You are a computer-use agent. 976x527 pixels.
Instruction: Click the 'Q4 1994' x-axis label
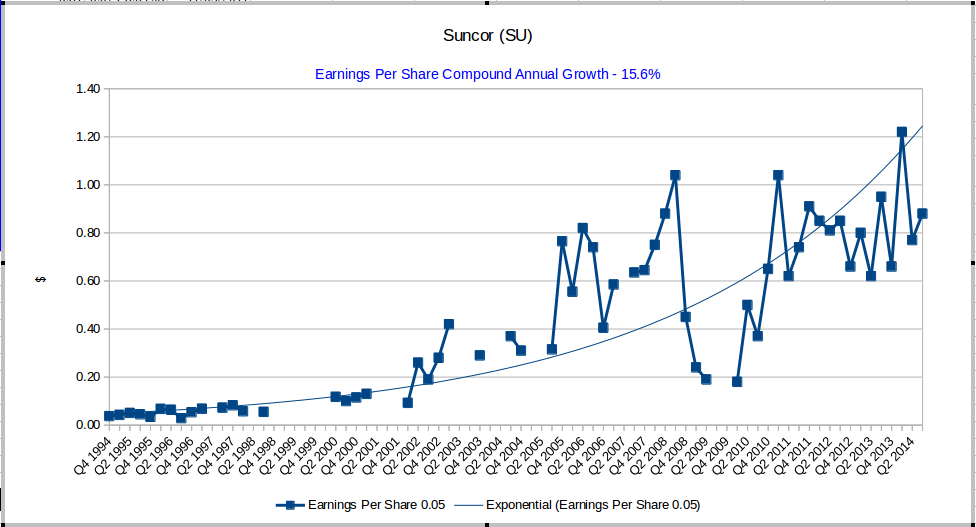pos(93,456)
